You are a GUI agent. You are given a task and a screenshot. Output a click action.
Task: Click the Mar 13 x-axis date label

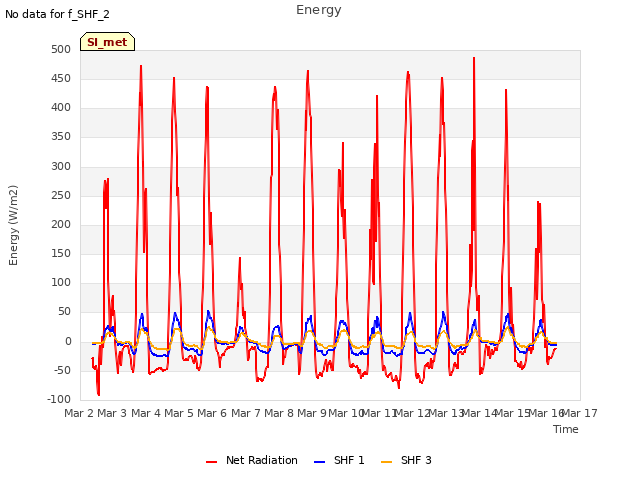tap(446, 413)
